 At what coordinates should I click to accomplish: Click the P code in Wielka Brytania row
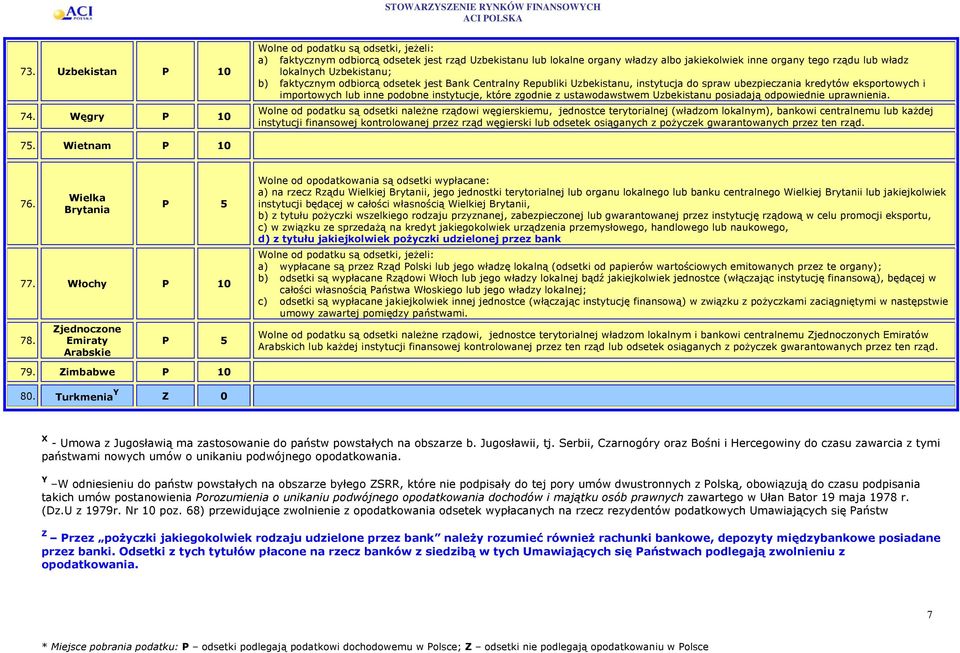165,204
